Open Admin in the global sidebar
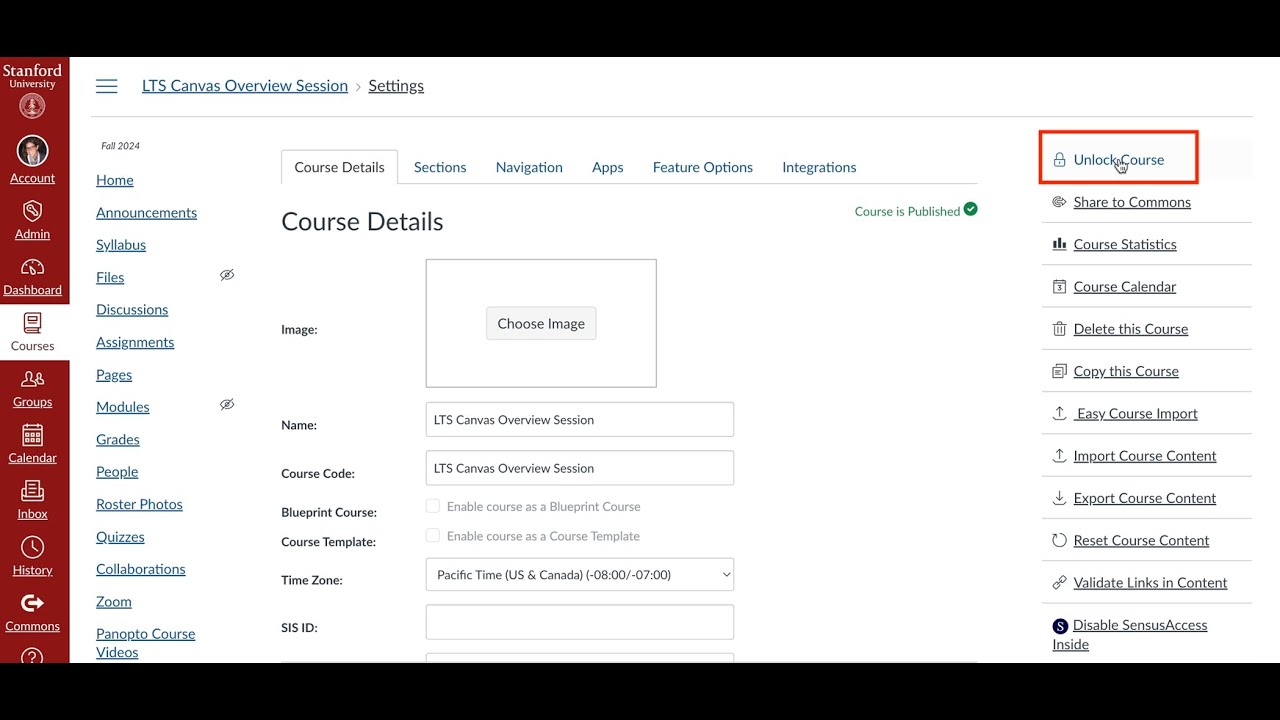1280x720 pixels. point(32,219)
